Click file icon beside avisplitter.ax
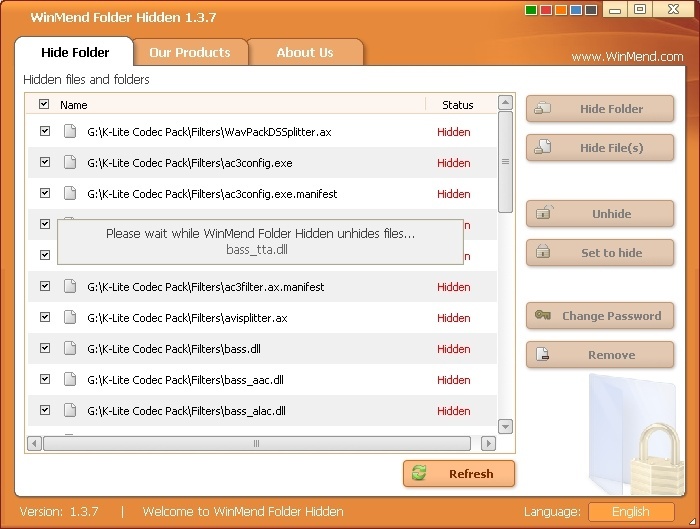700x529 pixels. pyautogui.click(x=70, y=317)
